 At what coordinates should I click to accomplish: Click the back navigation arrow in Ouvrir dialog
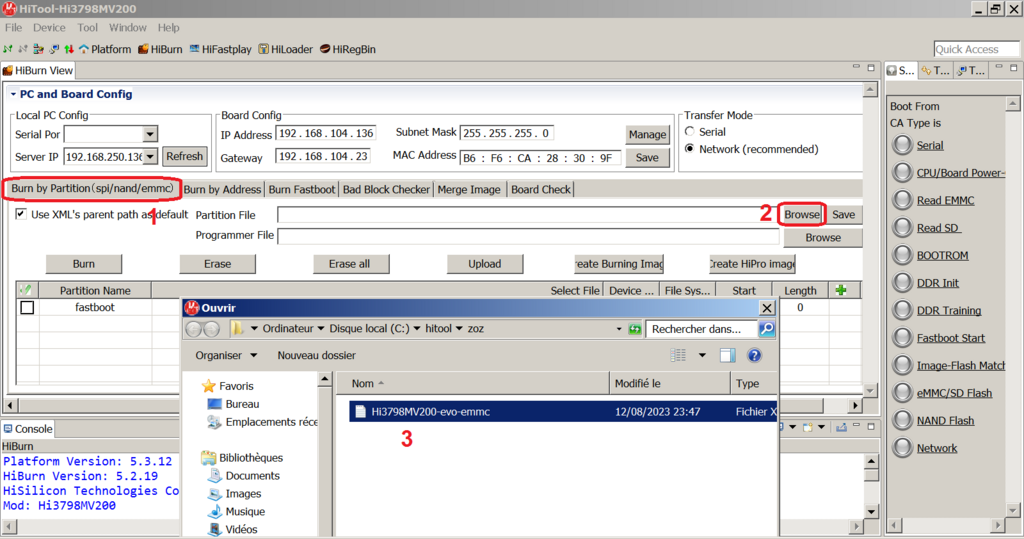[x=194, y=329]
